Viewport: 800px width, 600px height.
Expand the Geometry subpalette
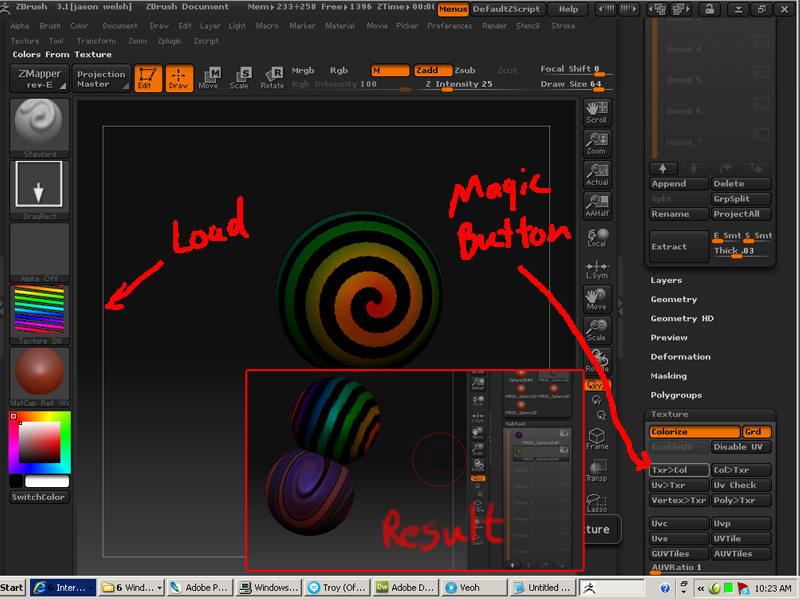point(673,299)
